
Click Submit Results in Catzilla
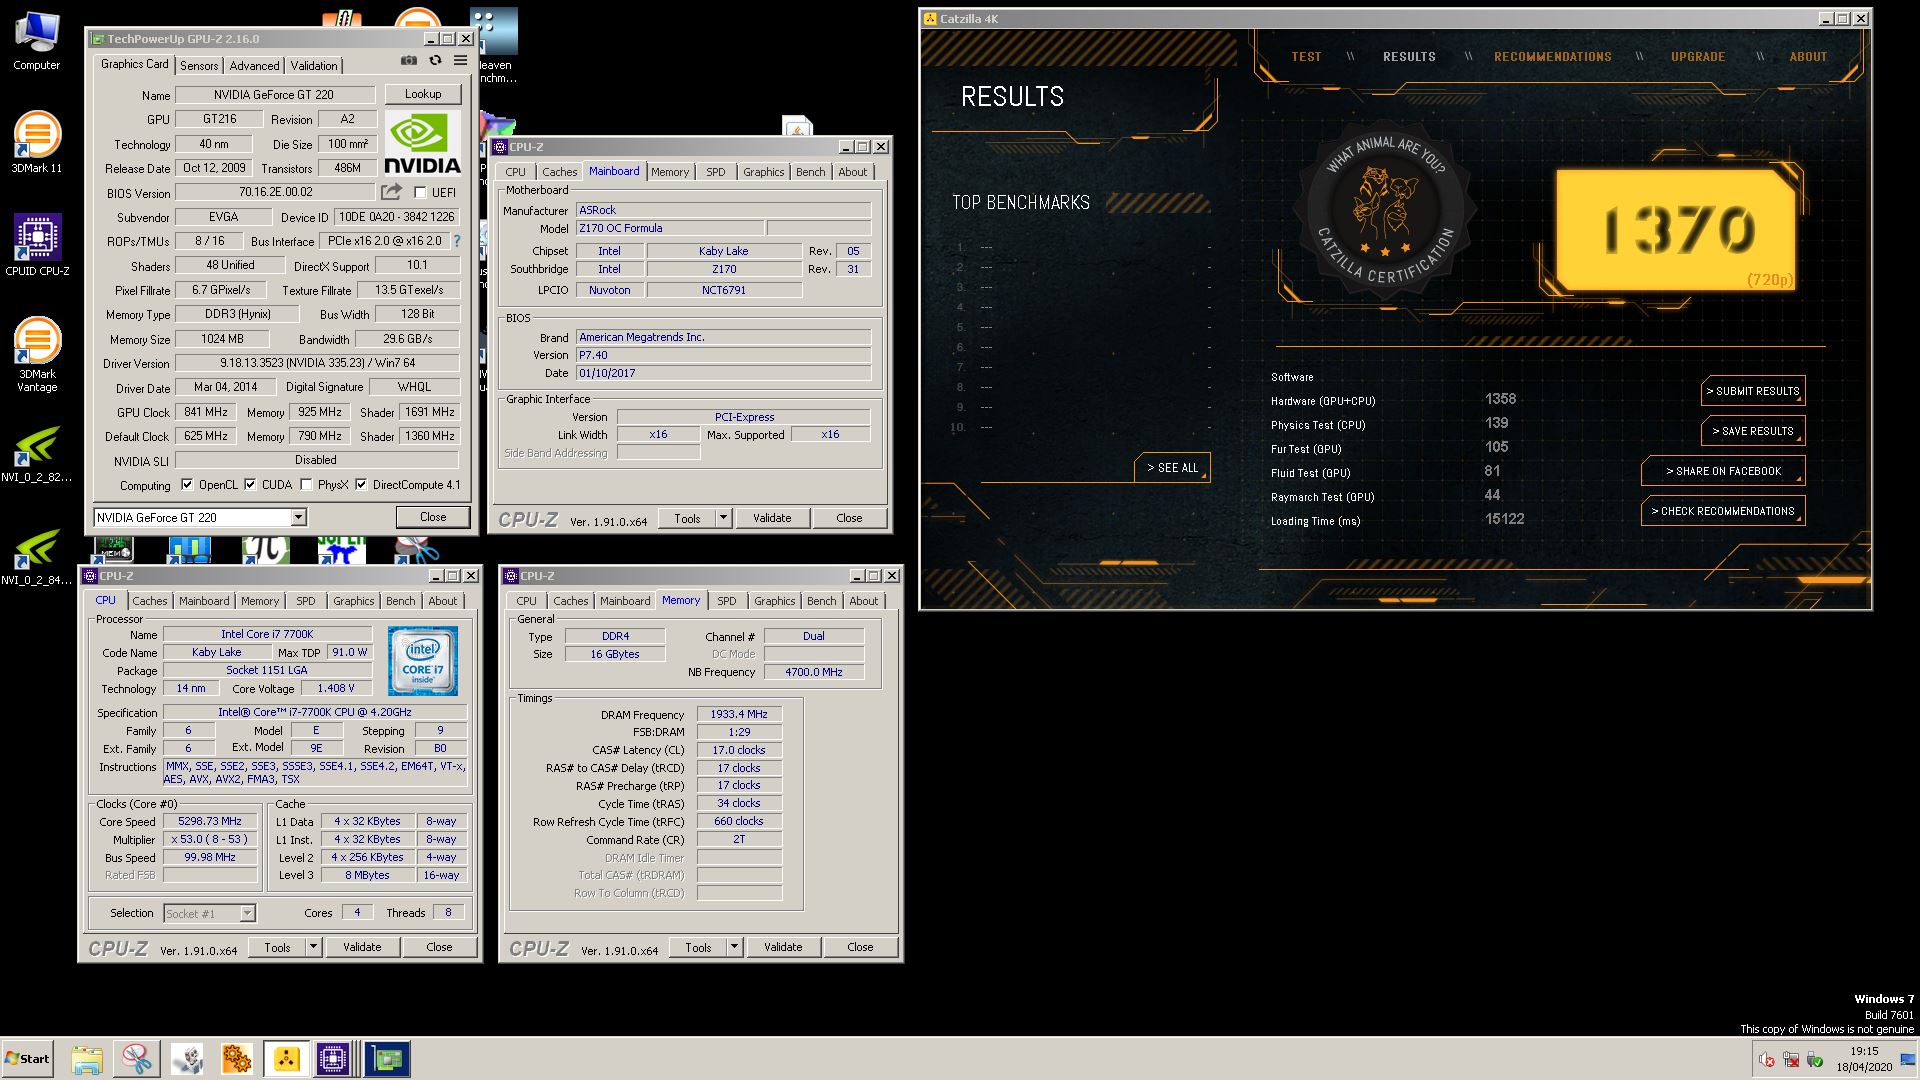[1753, 391]
